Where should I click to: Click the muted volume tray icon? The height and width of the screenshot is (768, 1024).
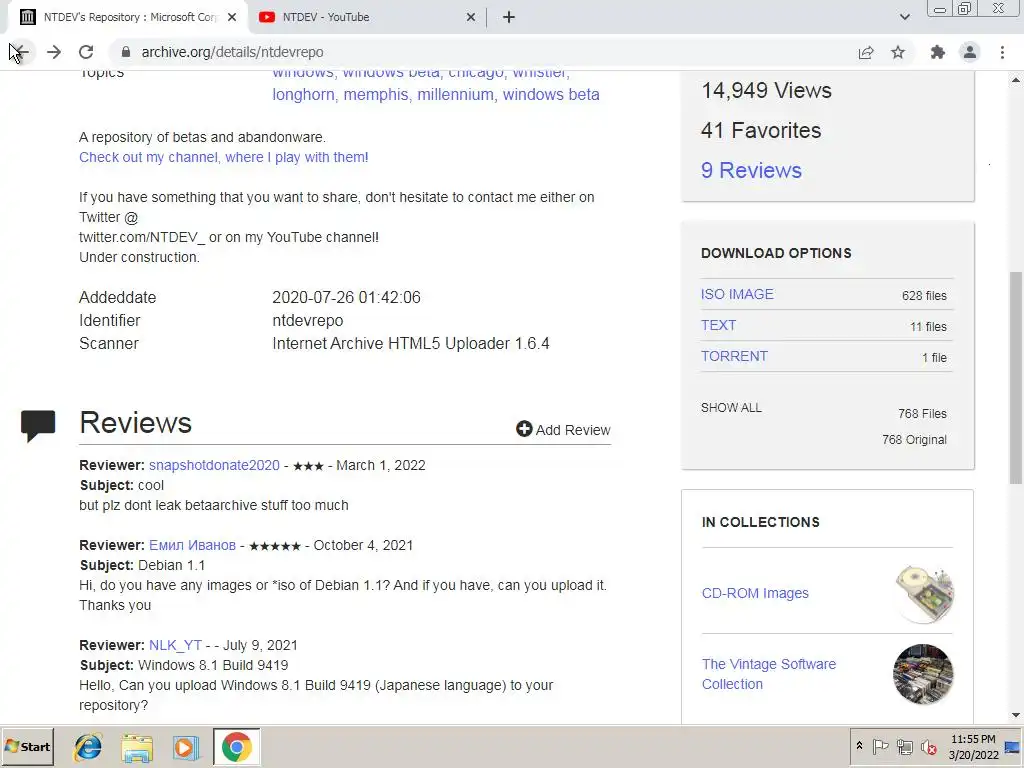coord(928,746)
